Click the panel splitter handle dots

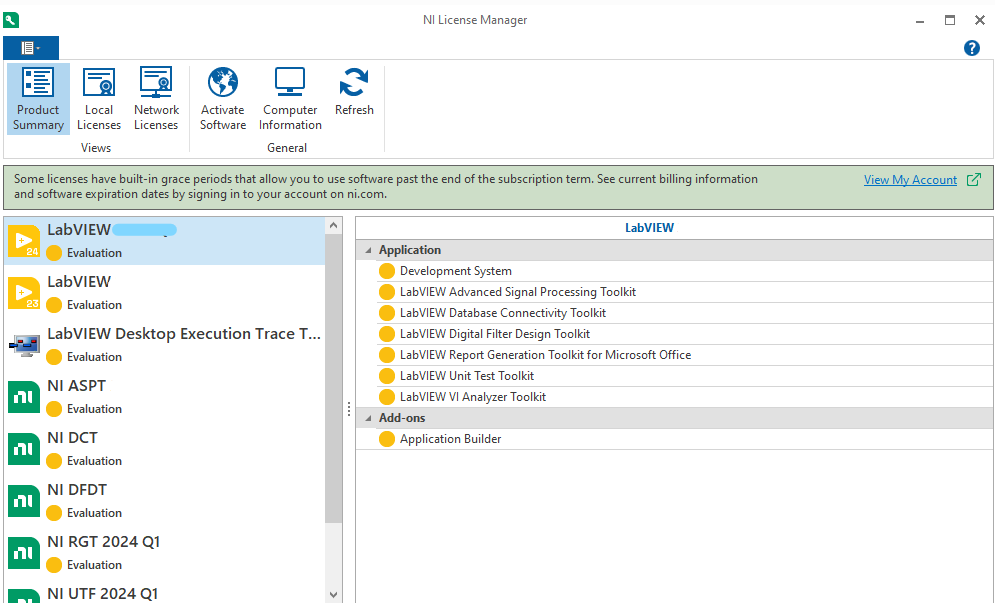click(348, 409)
